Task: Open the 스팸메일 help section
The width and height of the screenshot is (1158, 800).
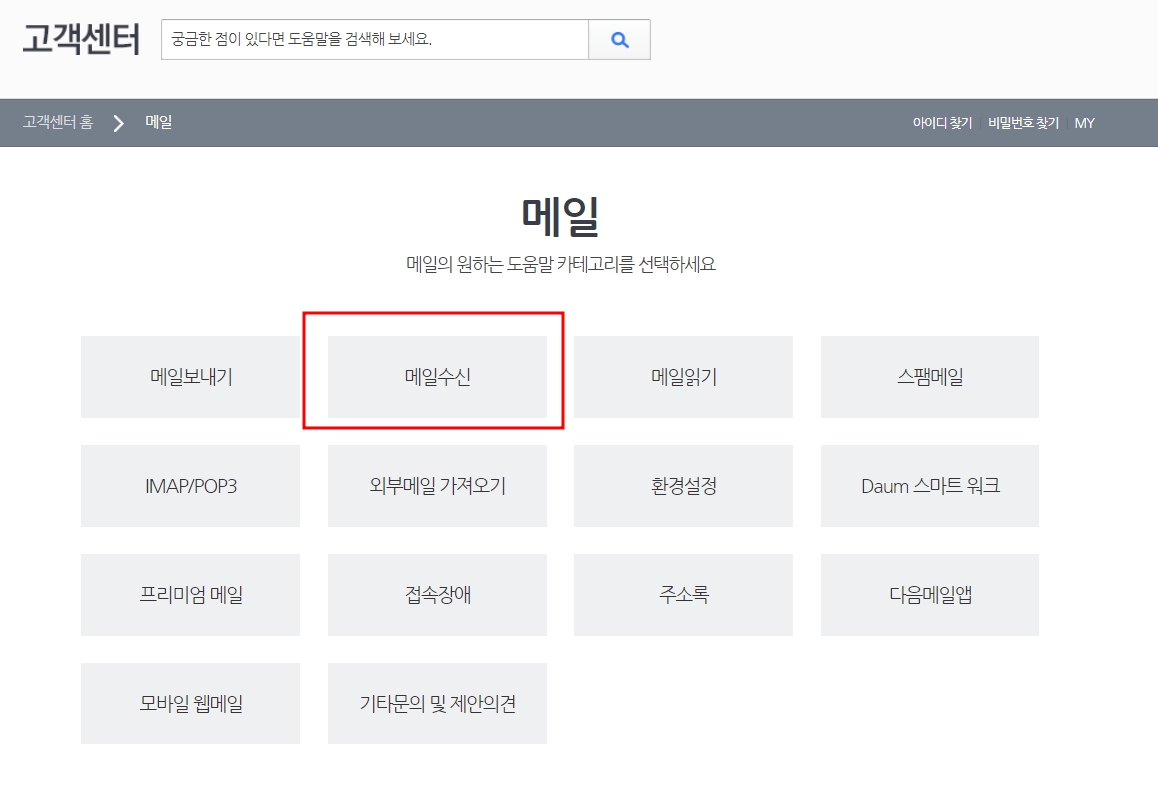Action: point(929,377)
